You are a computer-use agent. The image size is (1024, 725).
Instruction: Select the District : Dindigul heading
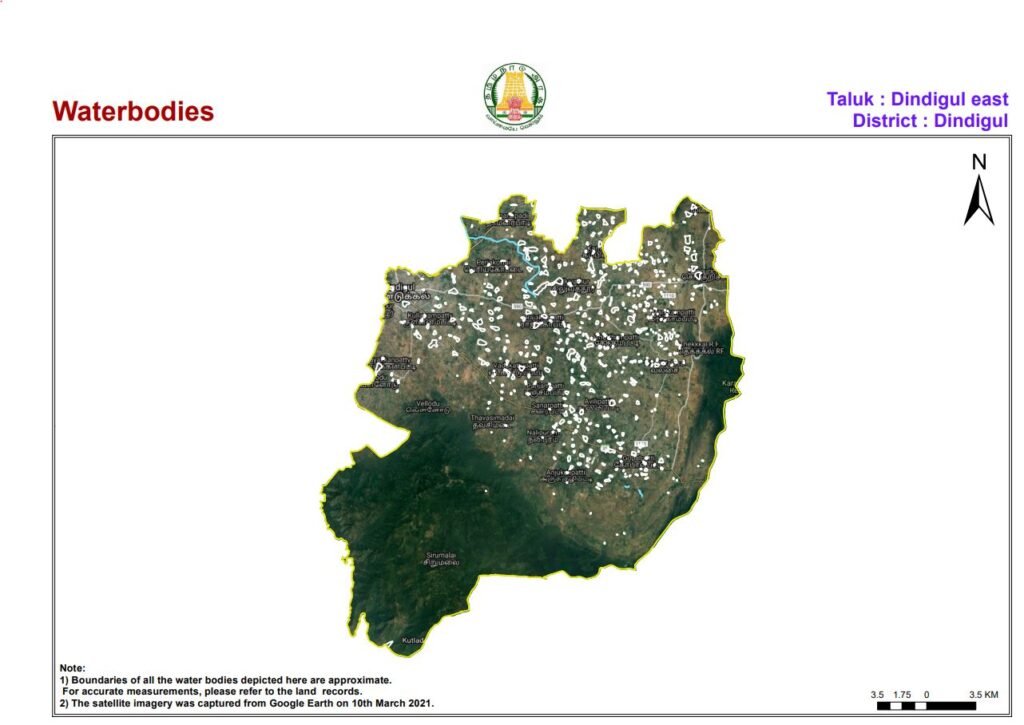pyautogui.click(x=930, y=121)
